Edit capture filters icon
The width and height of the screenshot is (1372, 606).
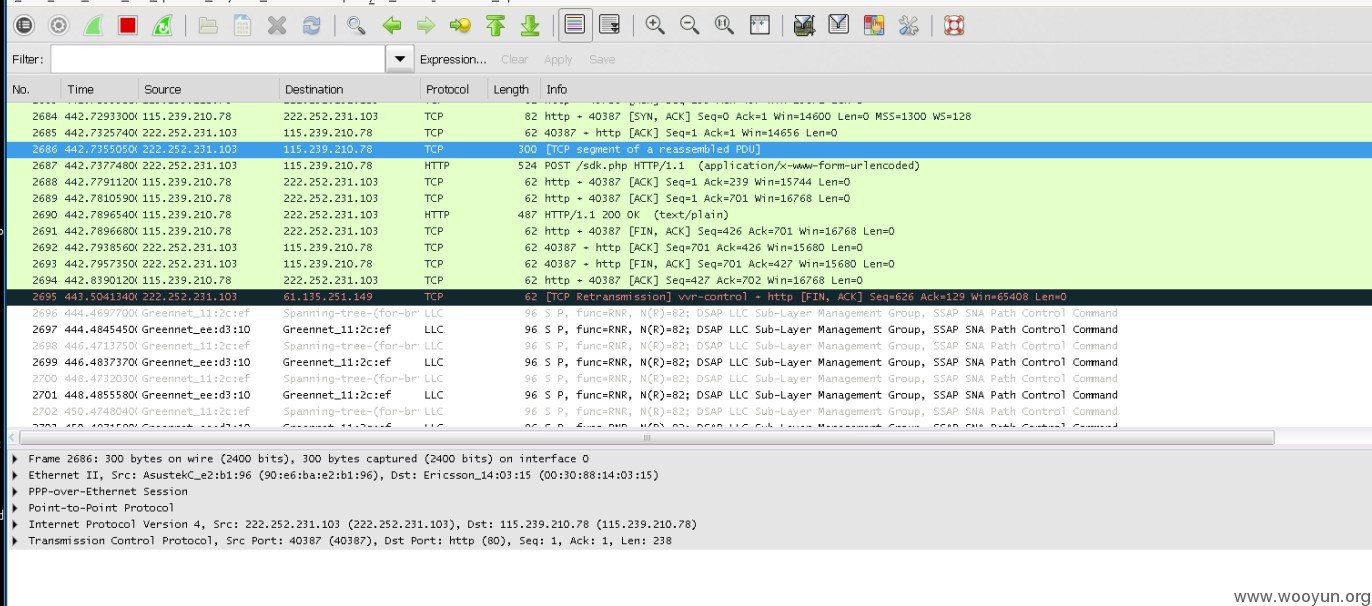click(x=804, y=25)
